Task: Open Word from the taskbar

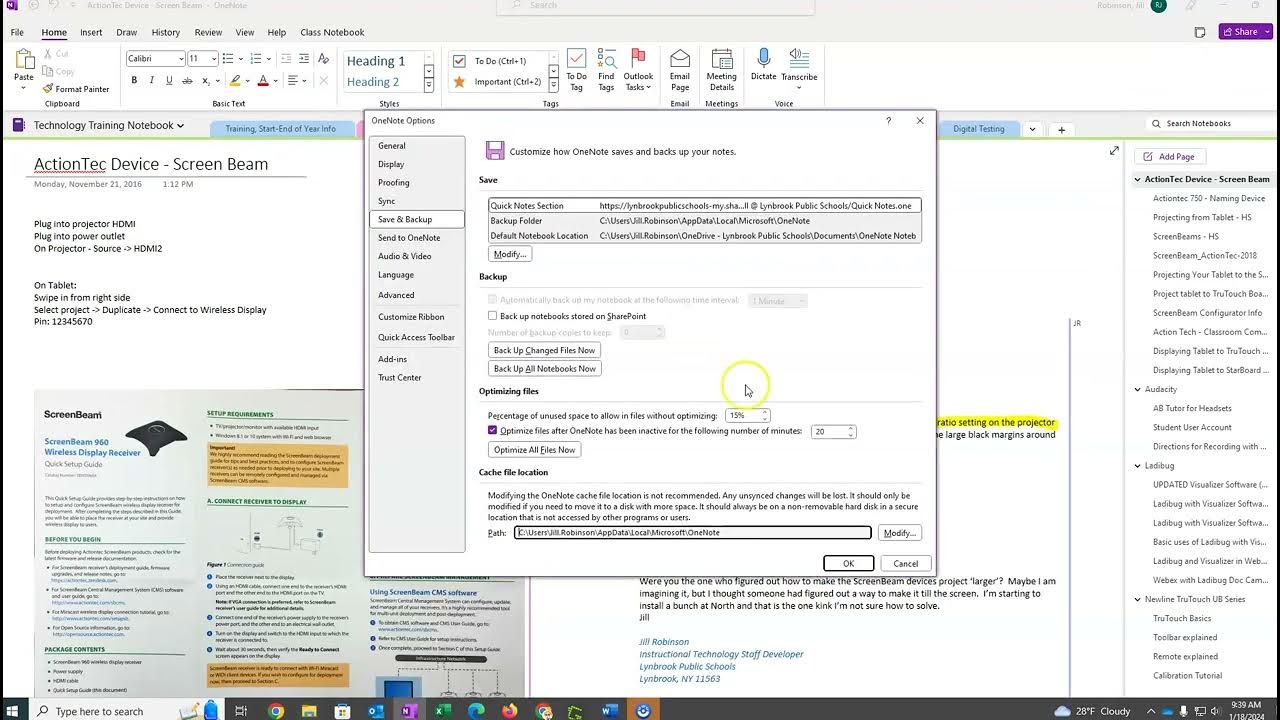Action: (x=610, y=711)
